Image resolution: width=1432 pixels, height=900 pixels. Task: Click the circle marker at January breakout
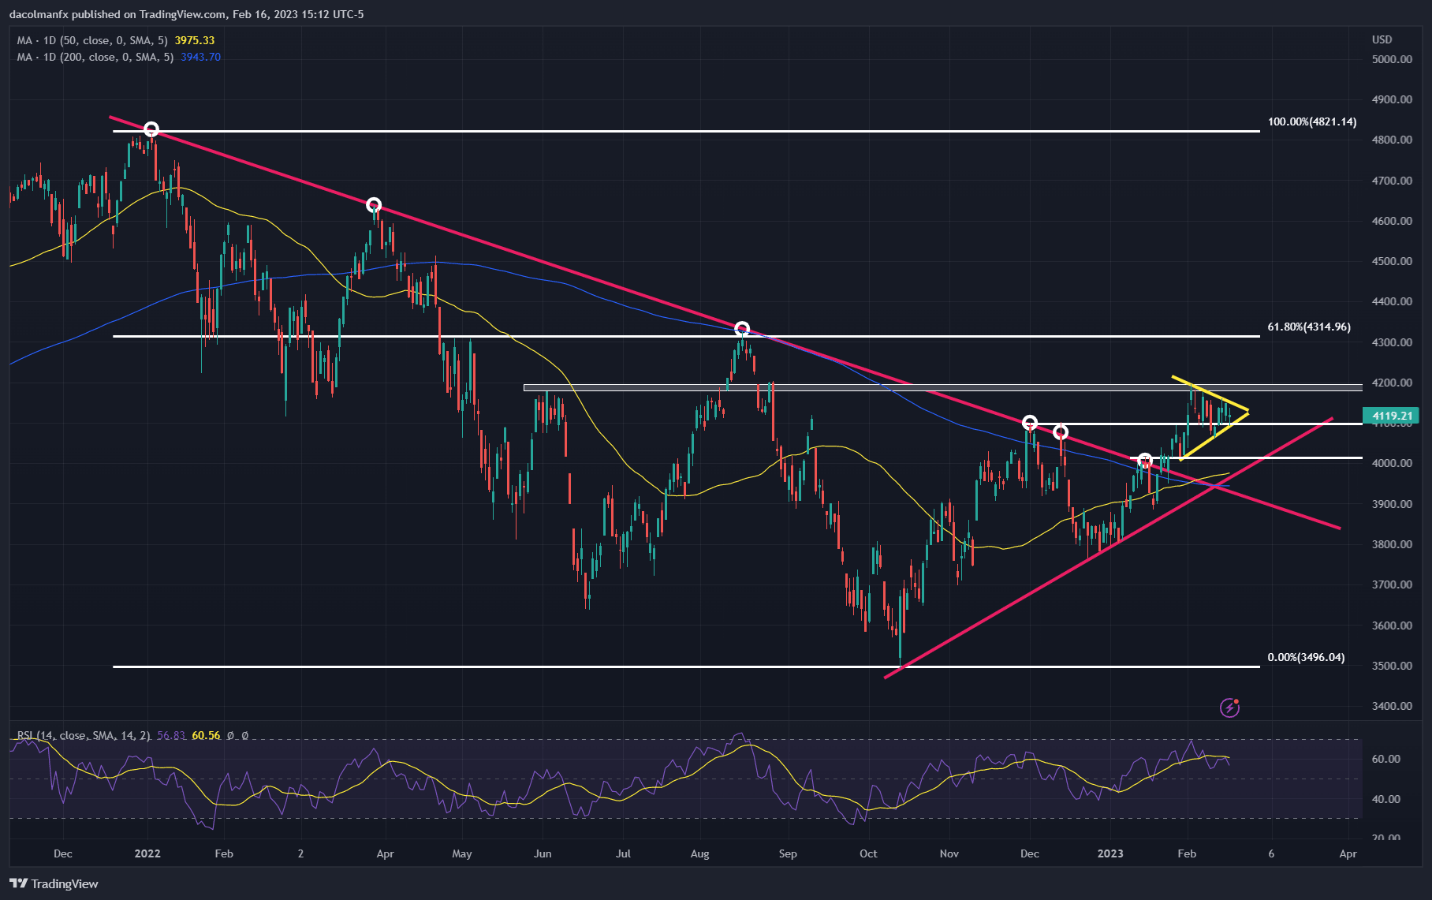coord(1145,461)
